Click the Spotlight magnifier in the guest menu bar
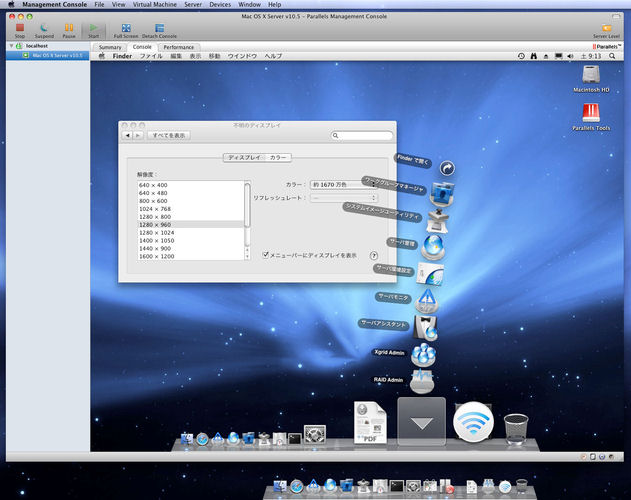Viewport: 631px width, 500px height. tap(612, 56)
